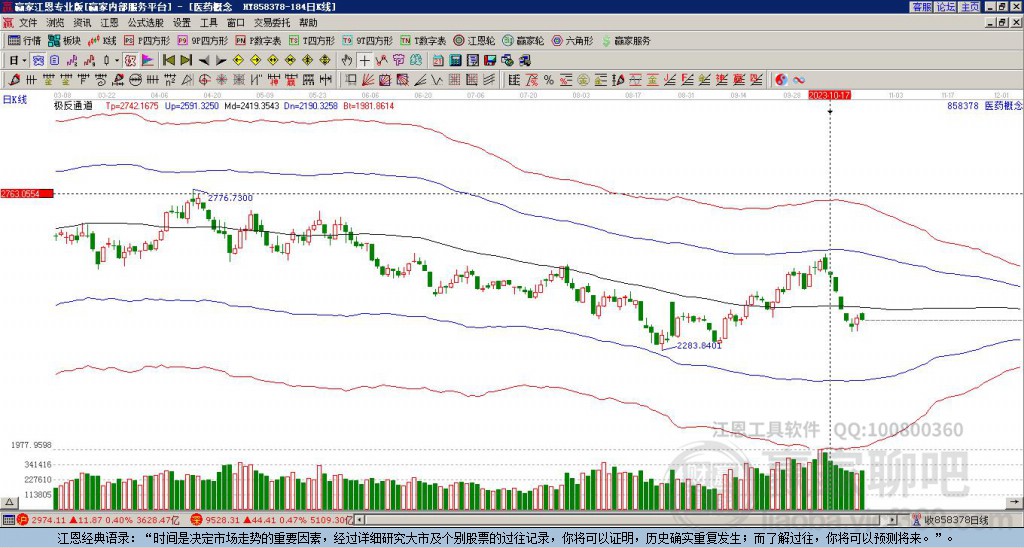Select the red Gann fan lines tool

tap(368, 80)
